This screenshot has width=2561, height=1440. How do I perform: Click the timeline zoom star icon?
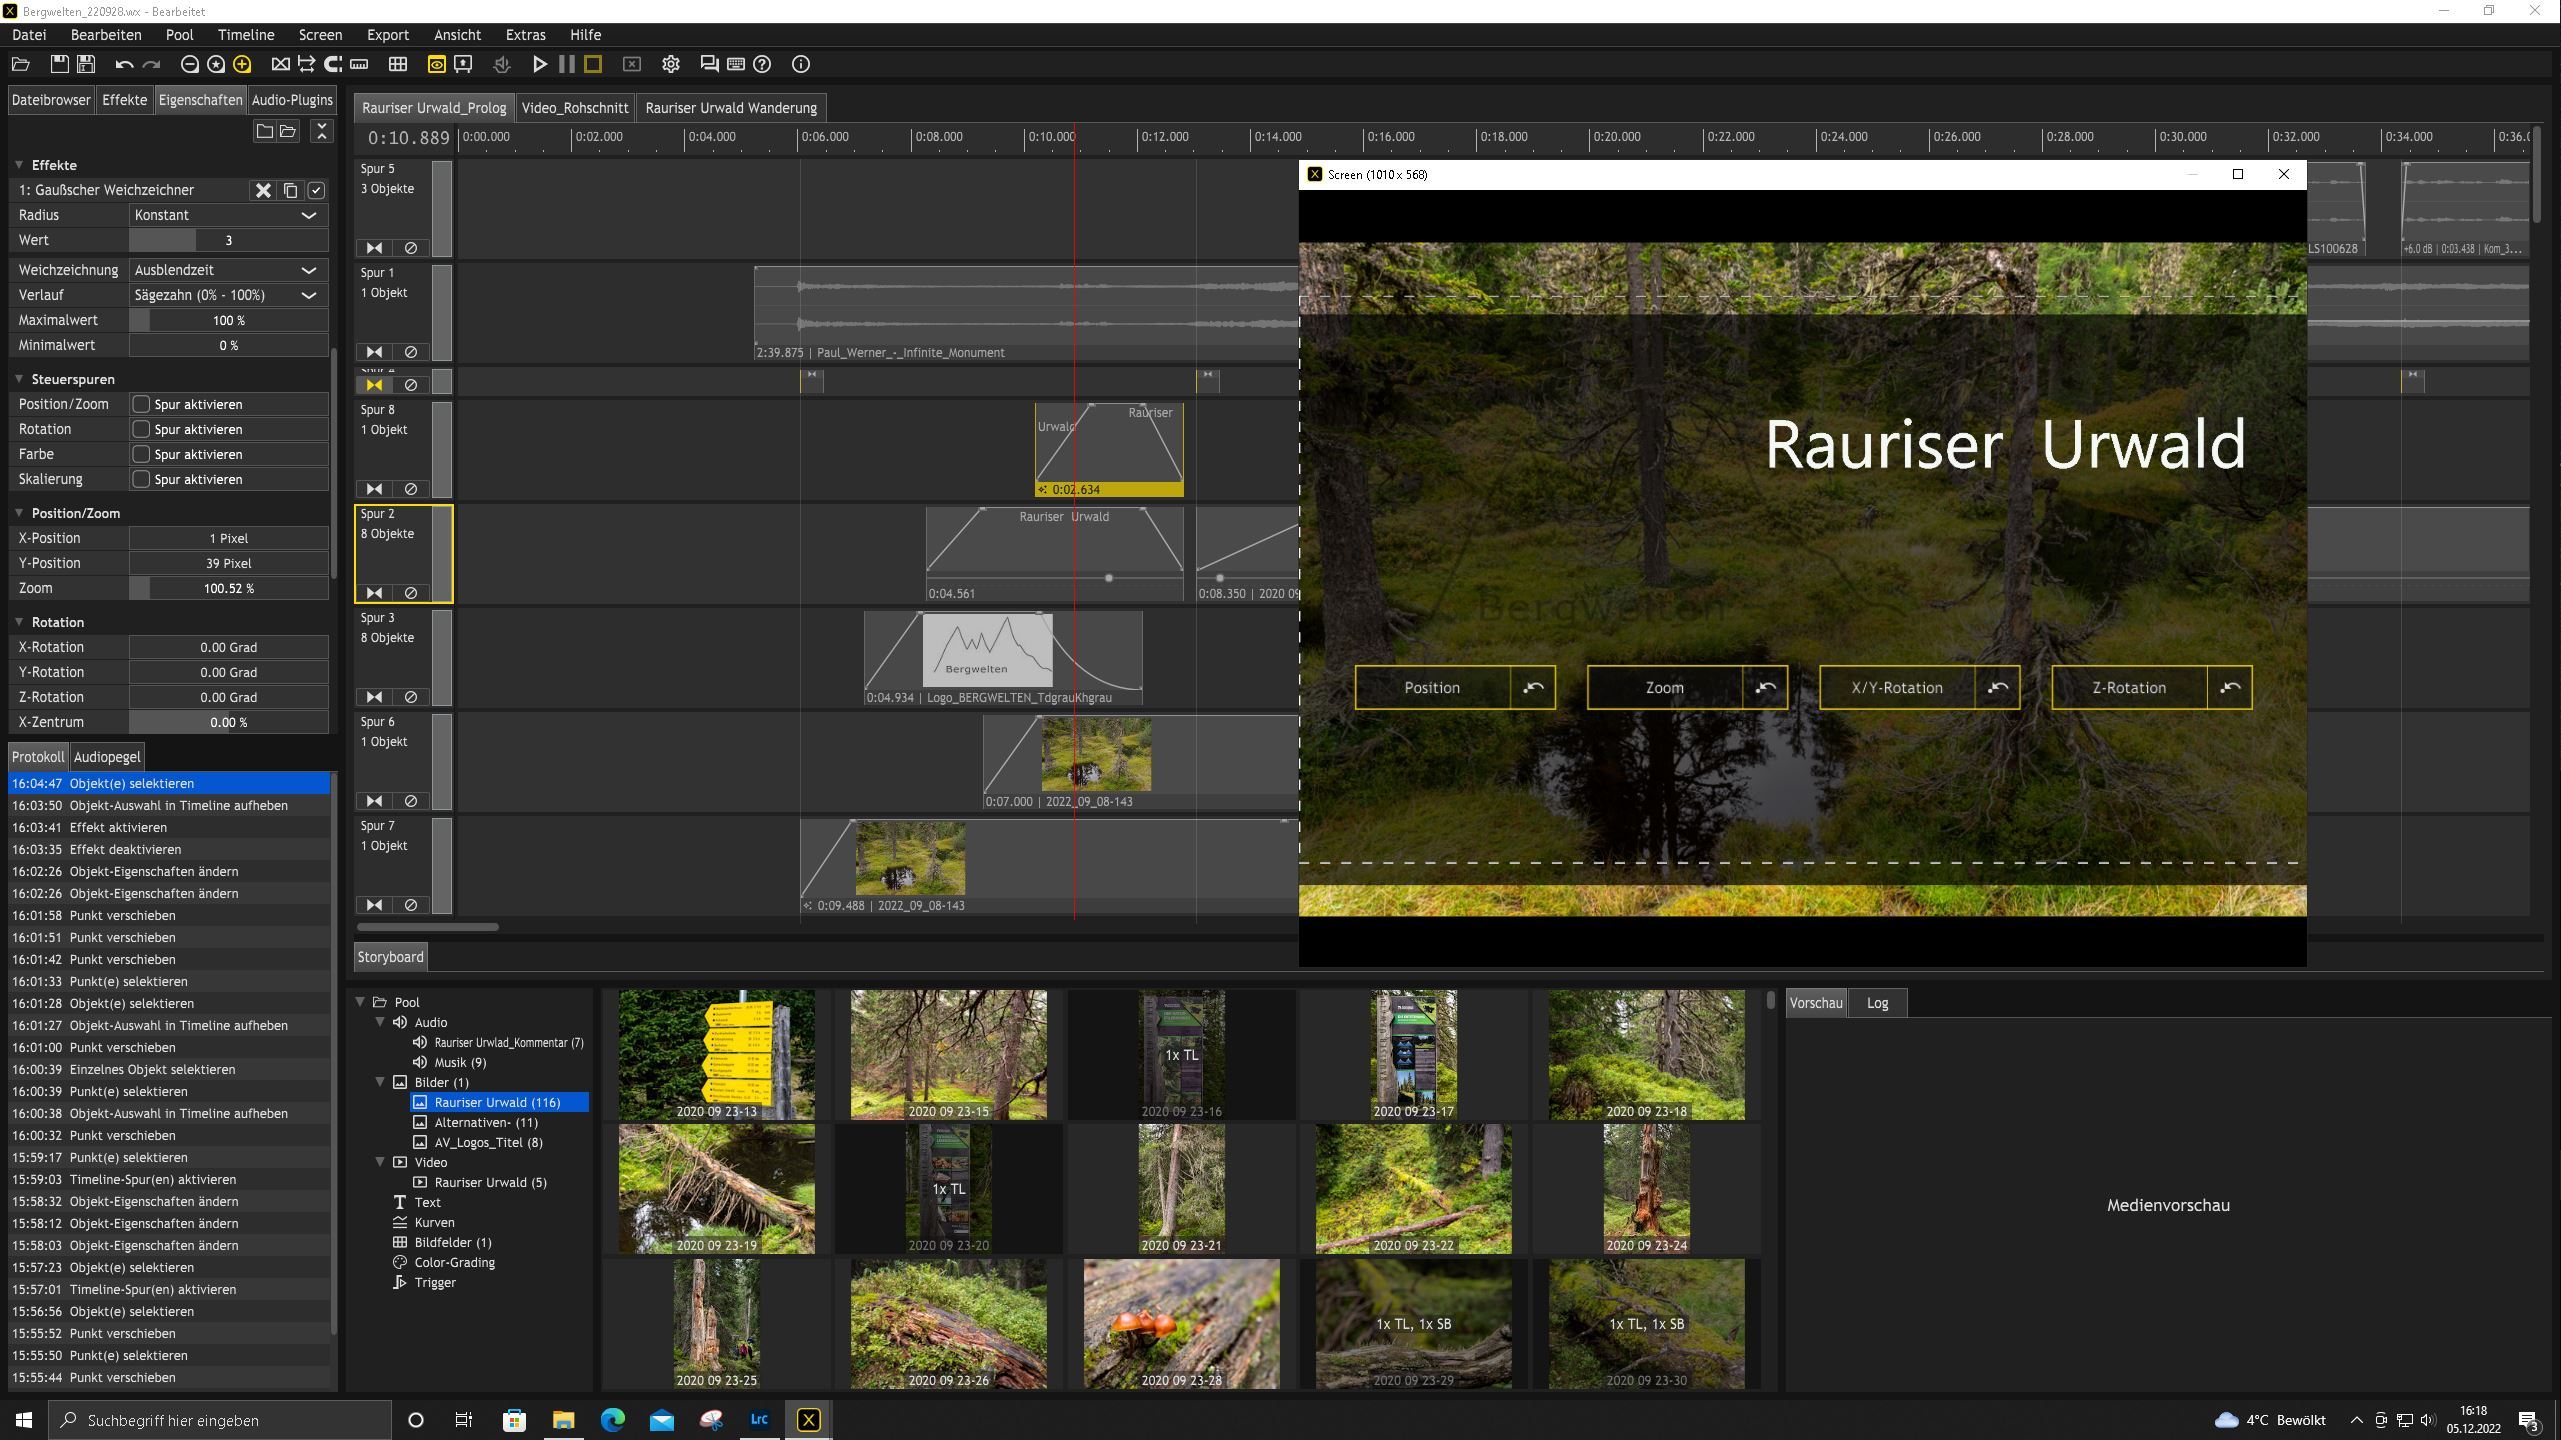tap(216, 64)
